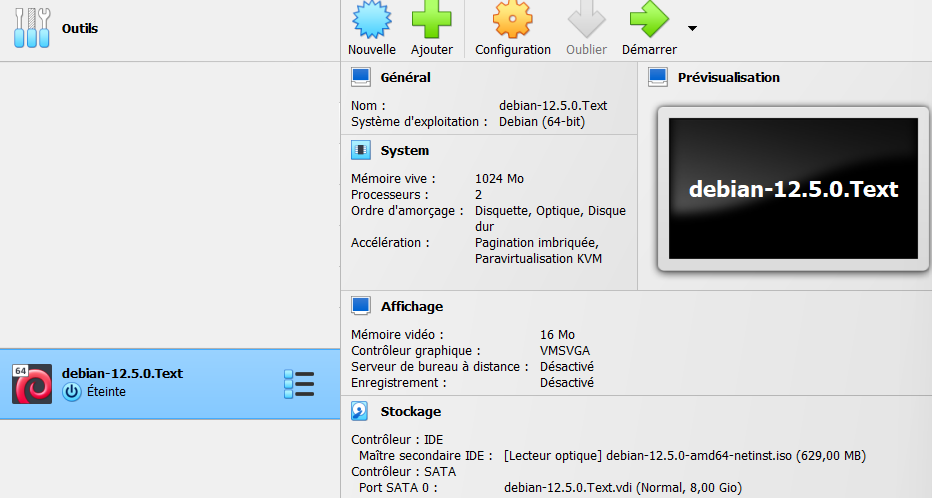Click the debian-12.5.0.Text.vdi disk entry
932x498 pixels.
[x=623, y=488]
